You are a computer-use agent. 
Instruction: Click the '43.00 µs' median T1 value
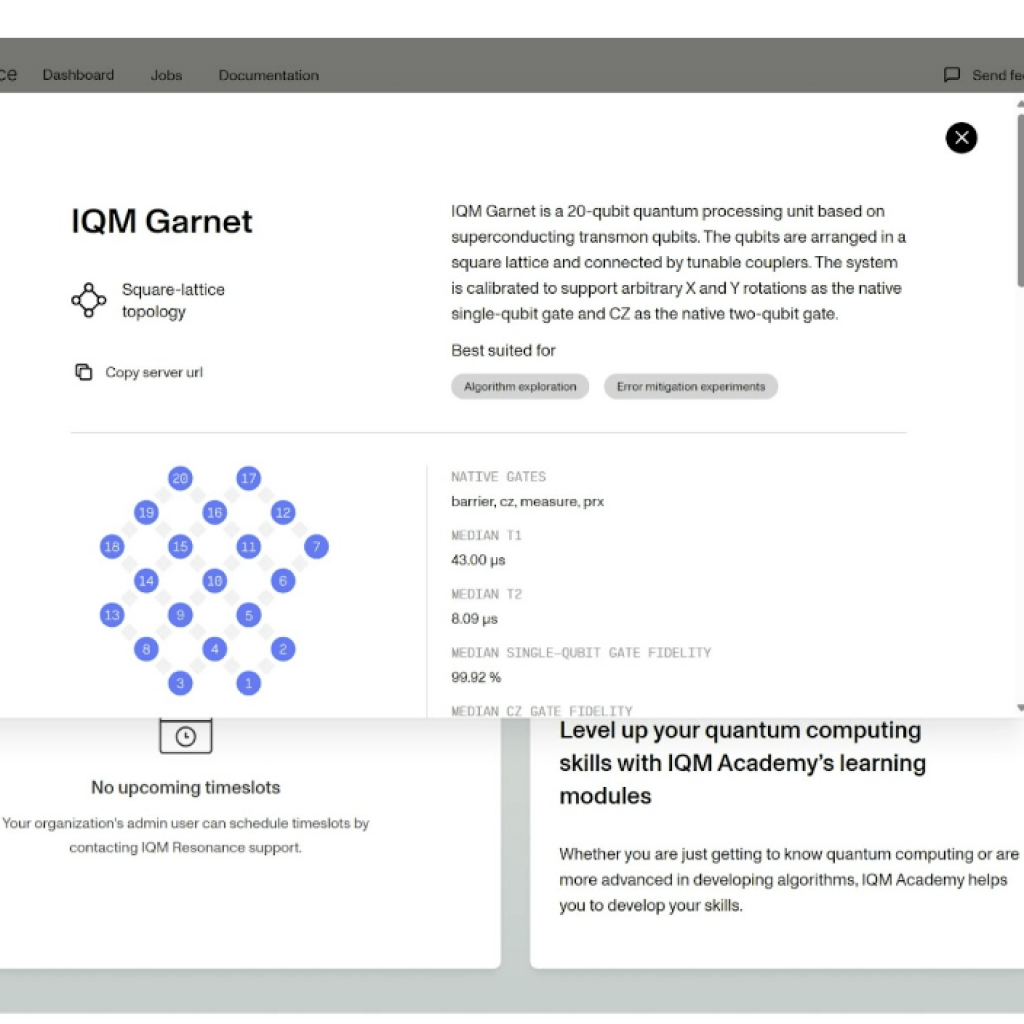tap(478, 560)
